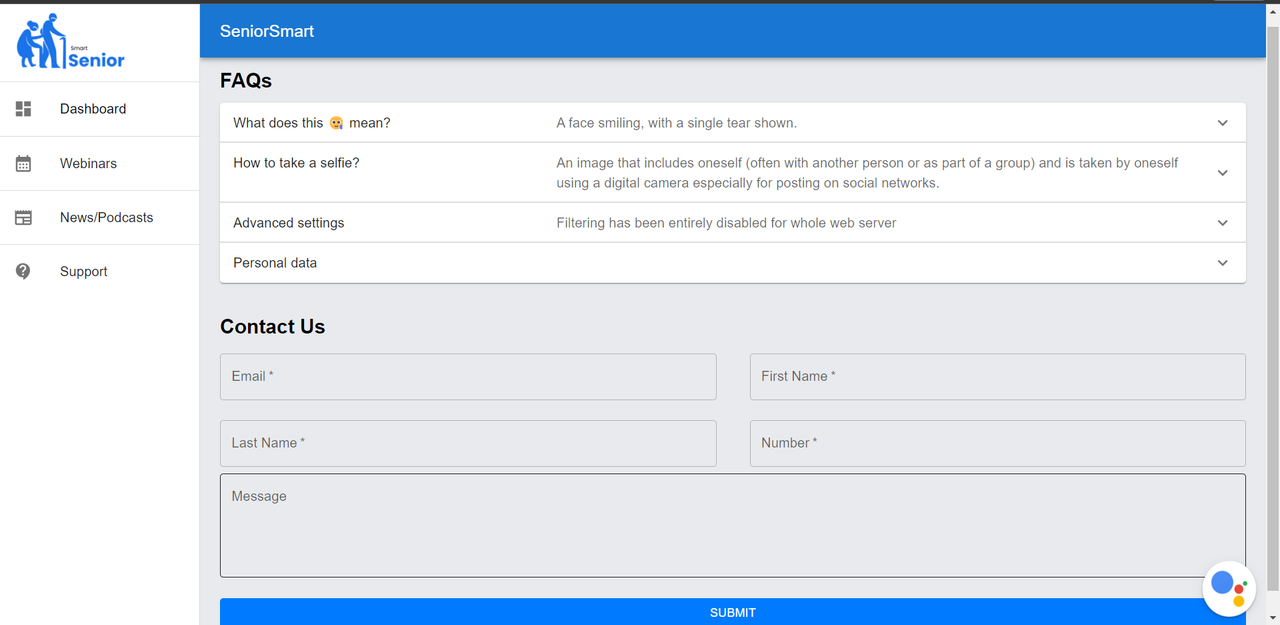Open the Dashboard menu item
The width and height of the screenshot is (1280, 625).
click(x=100, y=109)
